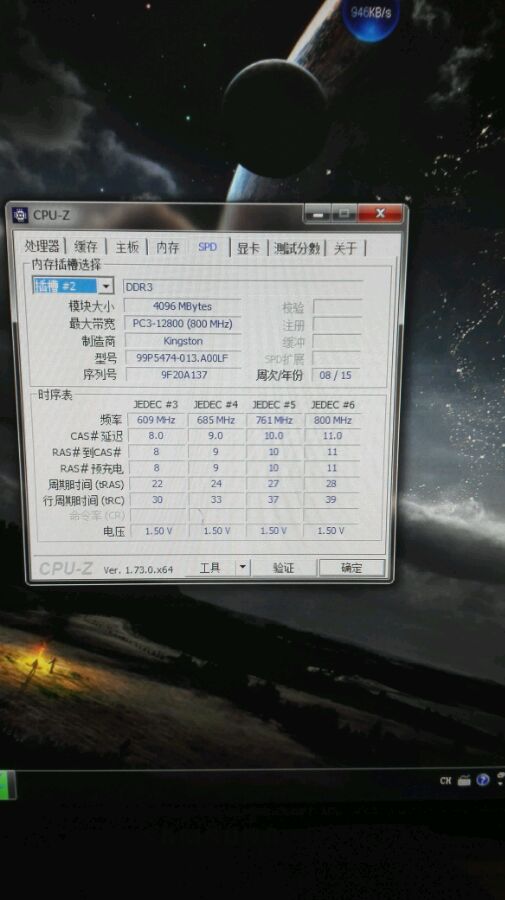Viewport: 505px width, 900px height.
Task: Open the language bar help icon
Action: pos(483,780)
